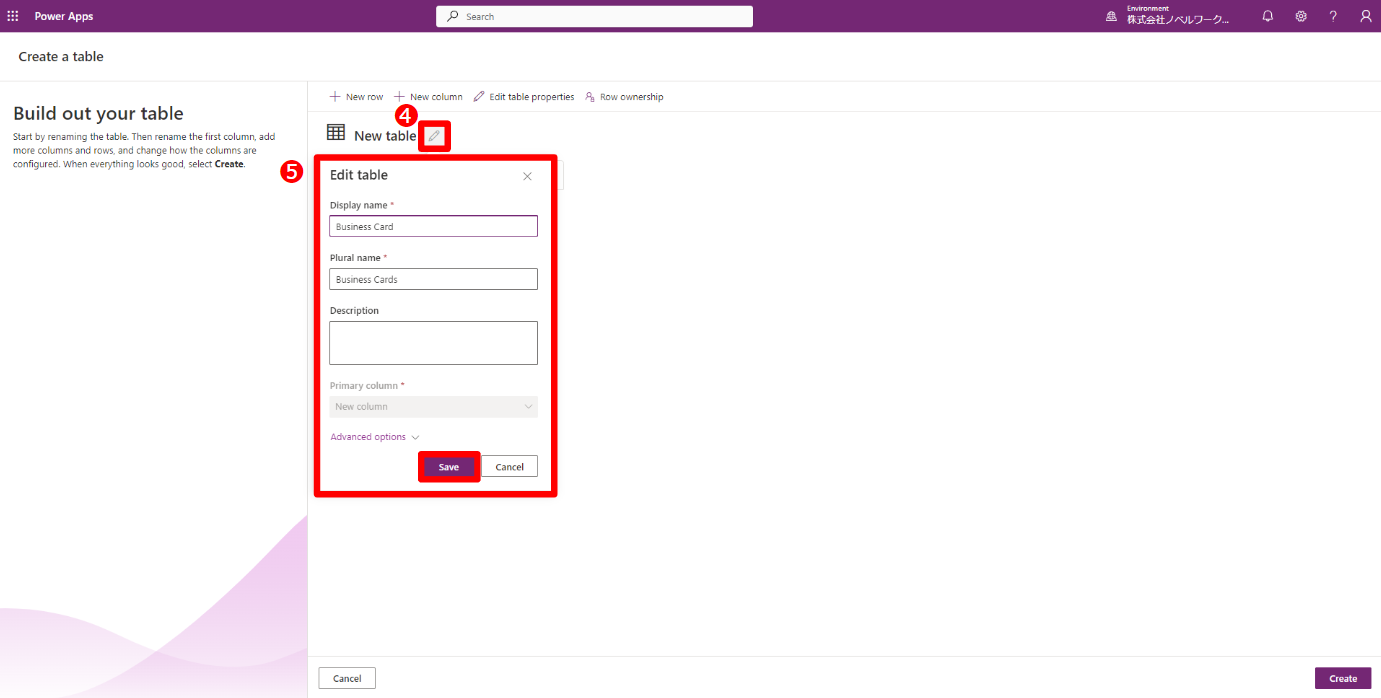Screen dimensions: 1381x698
Task: Open Row ownership settings
Action: [x=624, y=97]
